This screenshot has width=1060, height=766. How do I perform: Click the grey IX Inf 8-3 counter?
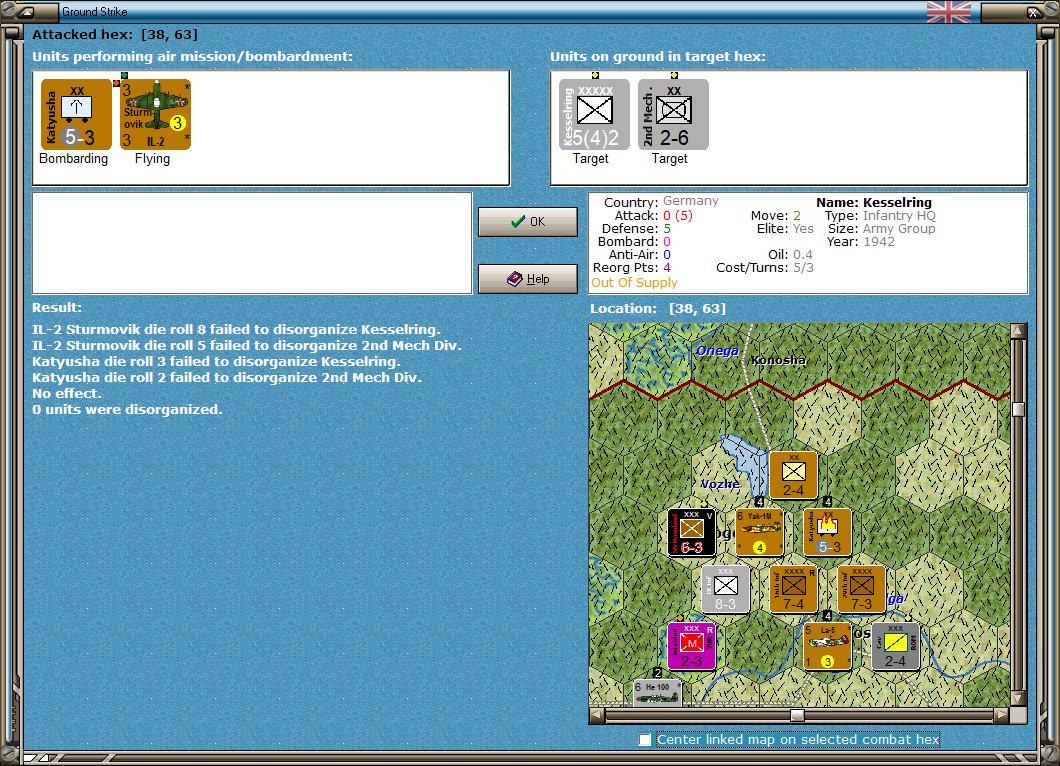pos(725,589)
